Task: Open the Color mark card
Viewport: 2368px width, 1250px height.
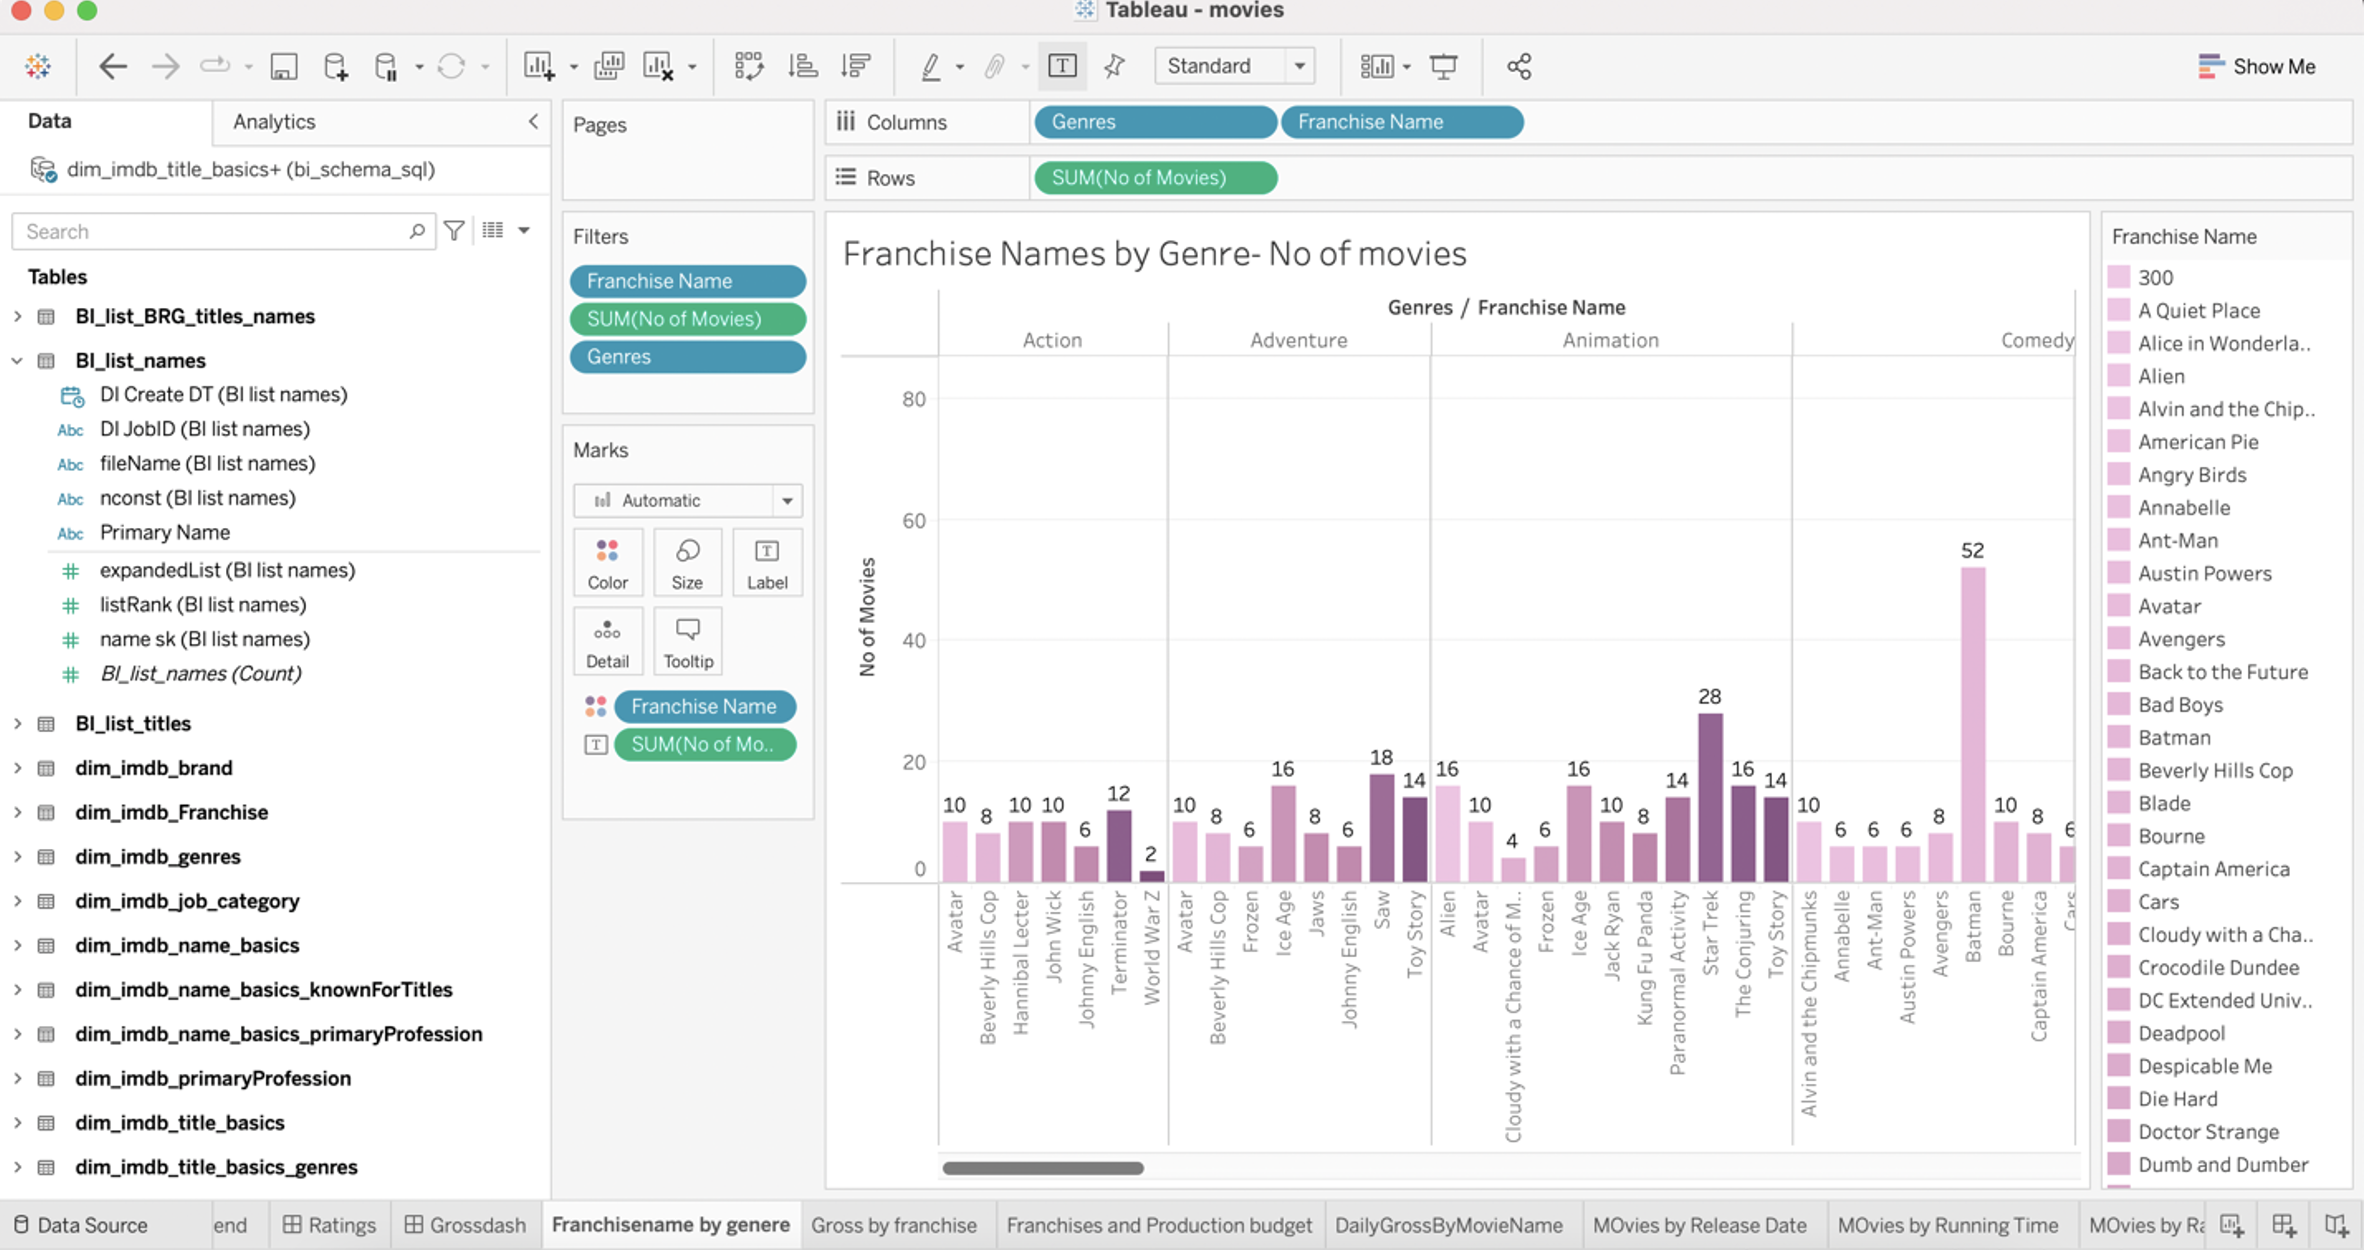Action: 607,562
